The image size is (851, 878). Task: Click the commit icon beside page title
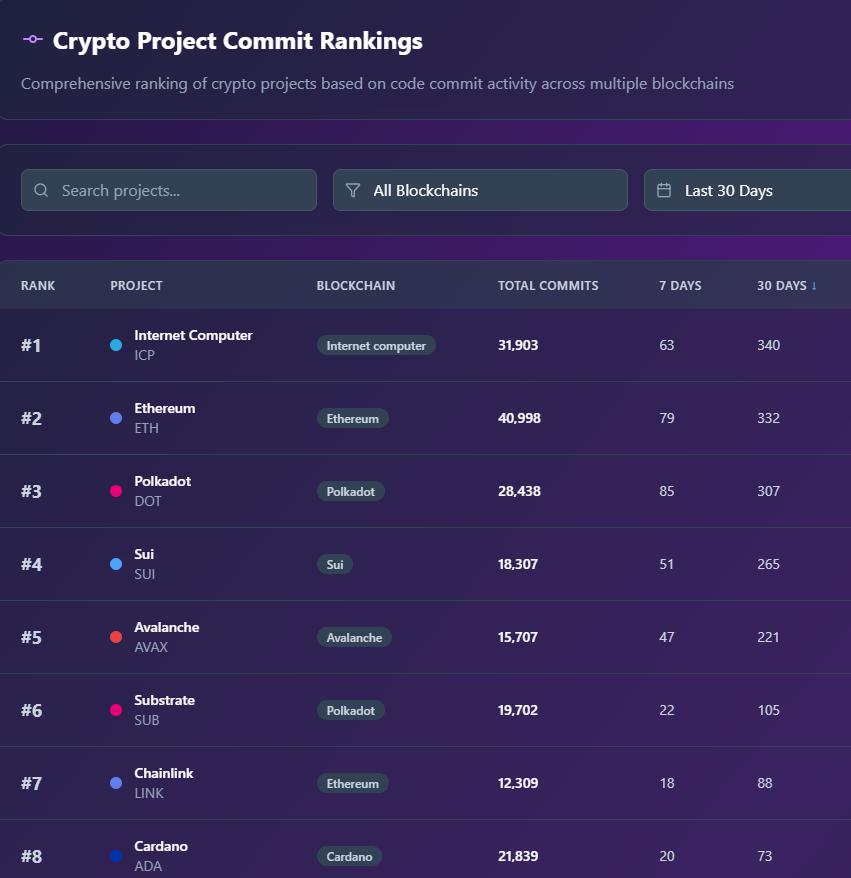pos(32,39)
